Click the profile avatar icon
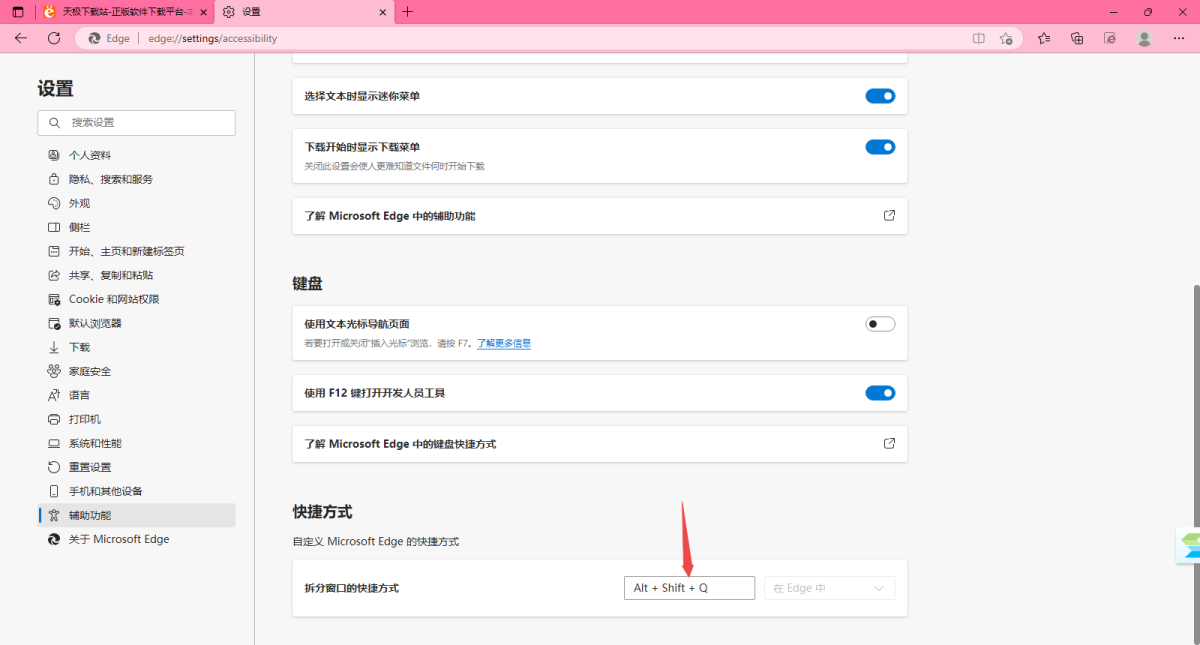1200x645 pixels. (x=1144, y=38)
